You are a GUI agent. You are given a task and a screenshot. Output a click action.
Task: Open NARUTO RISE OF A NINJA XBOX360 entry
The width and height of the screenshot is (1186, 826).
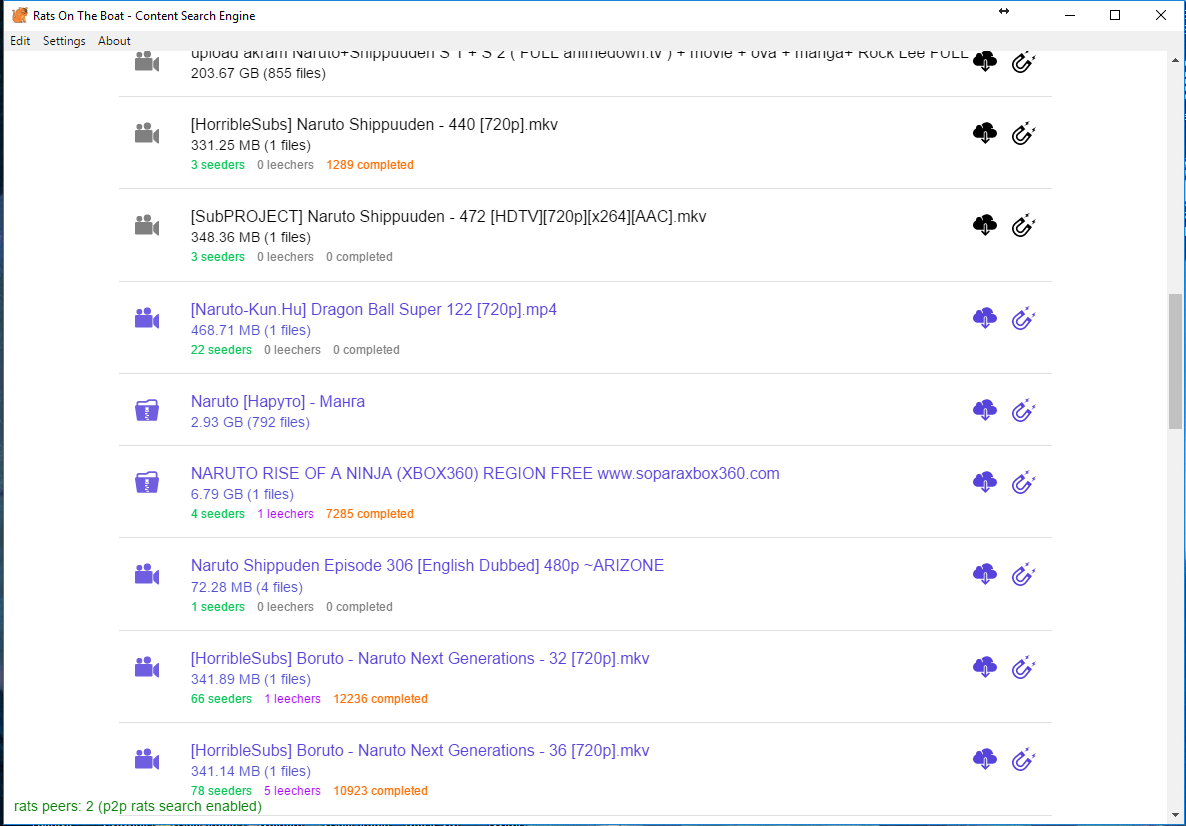click(x=485, y=474)
